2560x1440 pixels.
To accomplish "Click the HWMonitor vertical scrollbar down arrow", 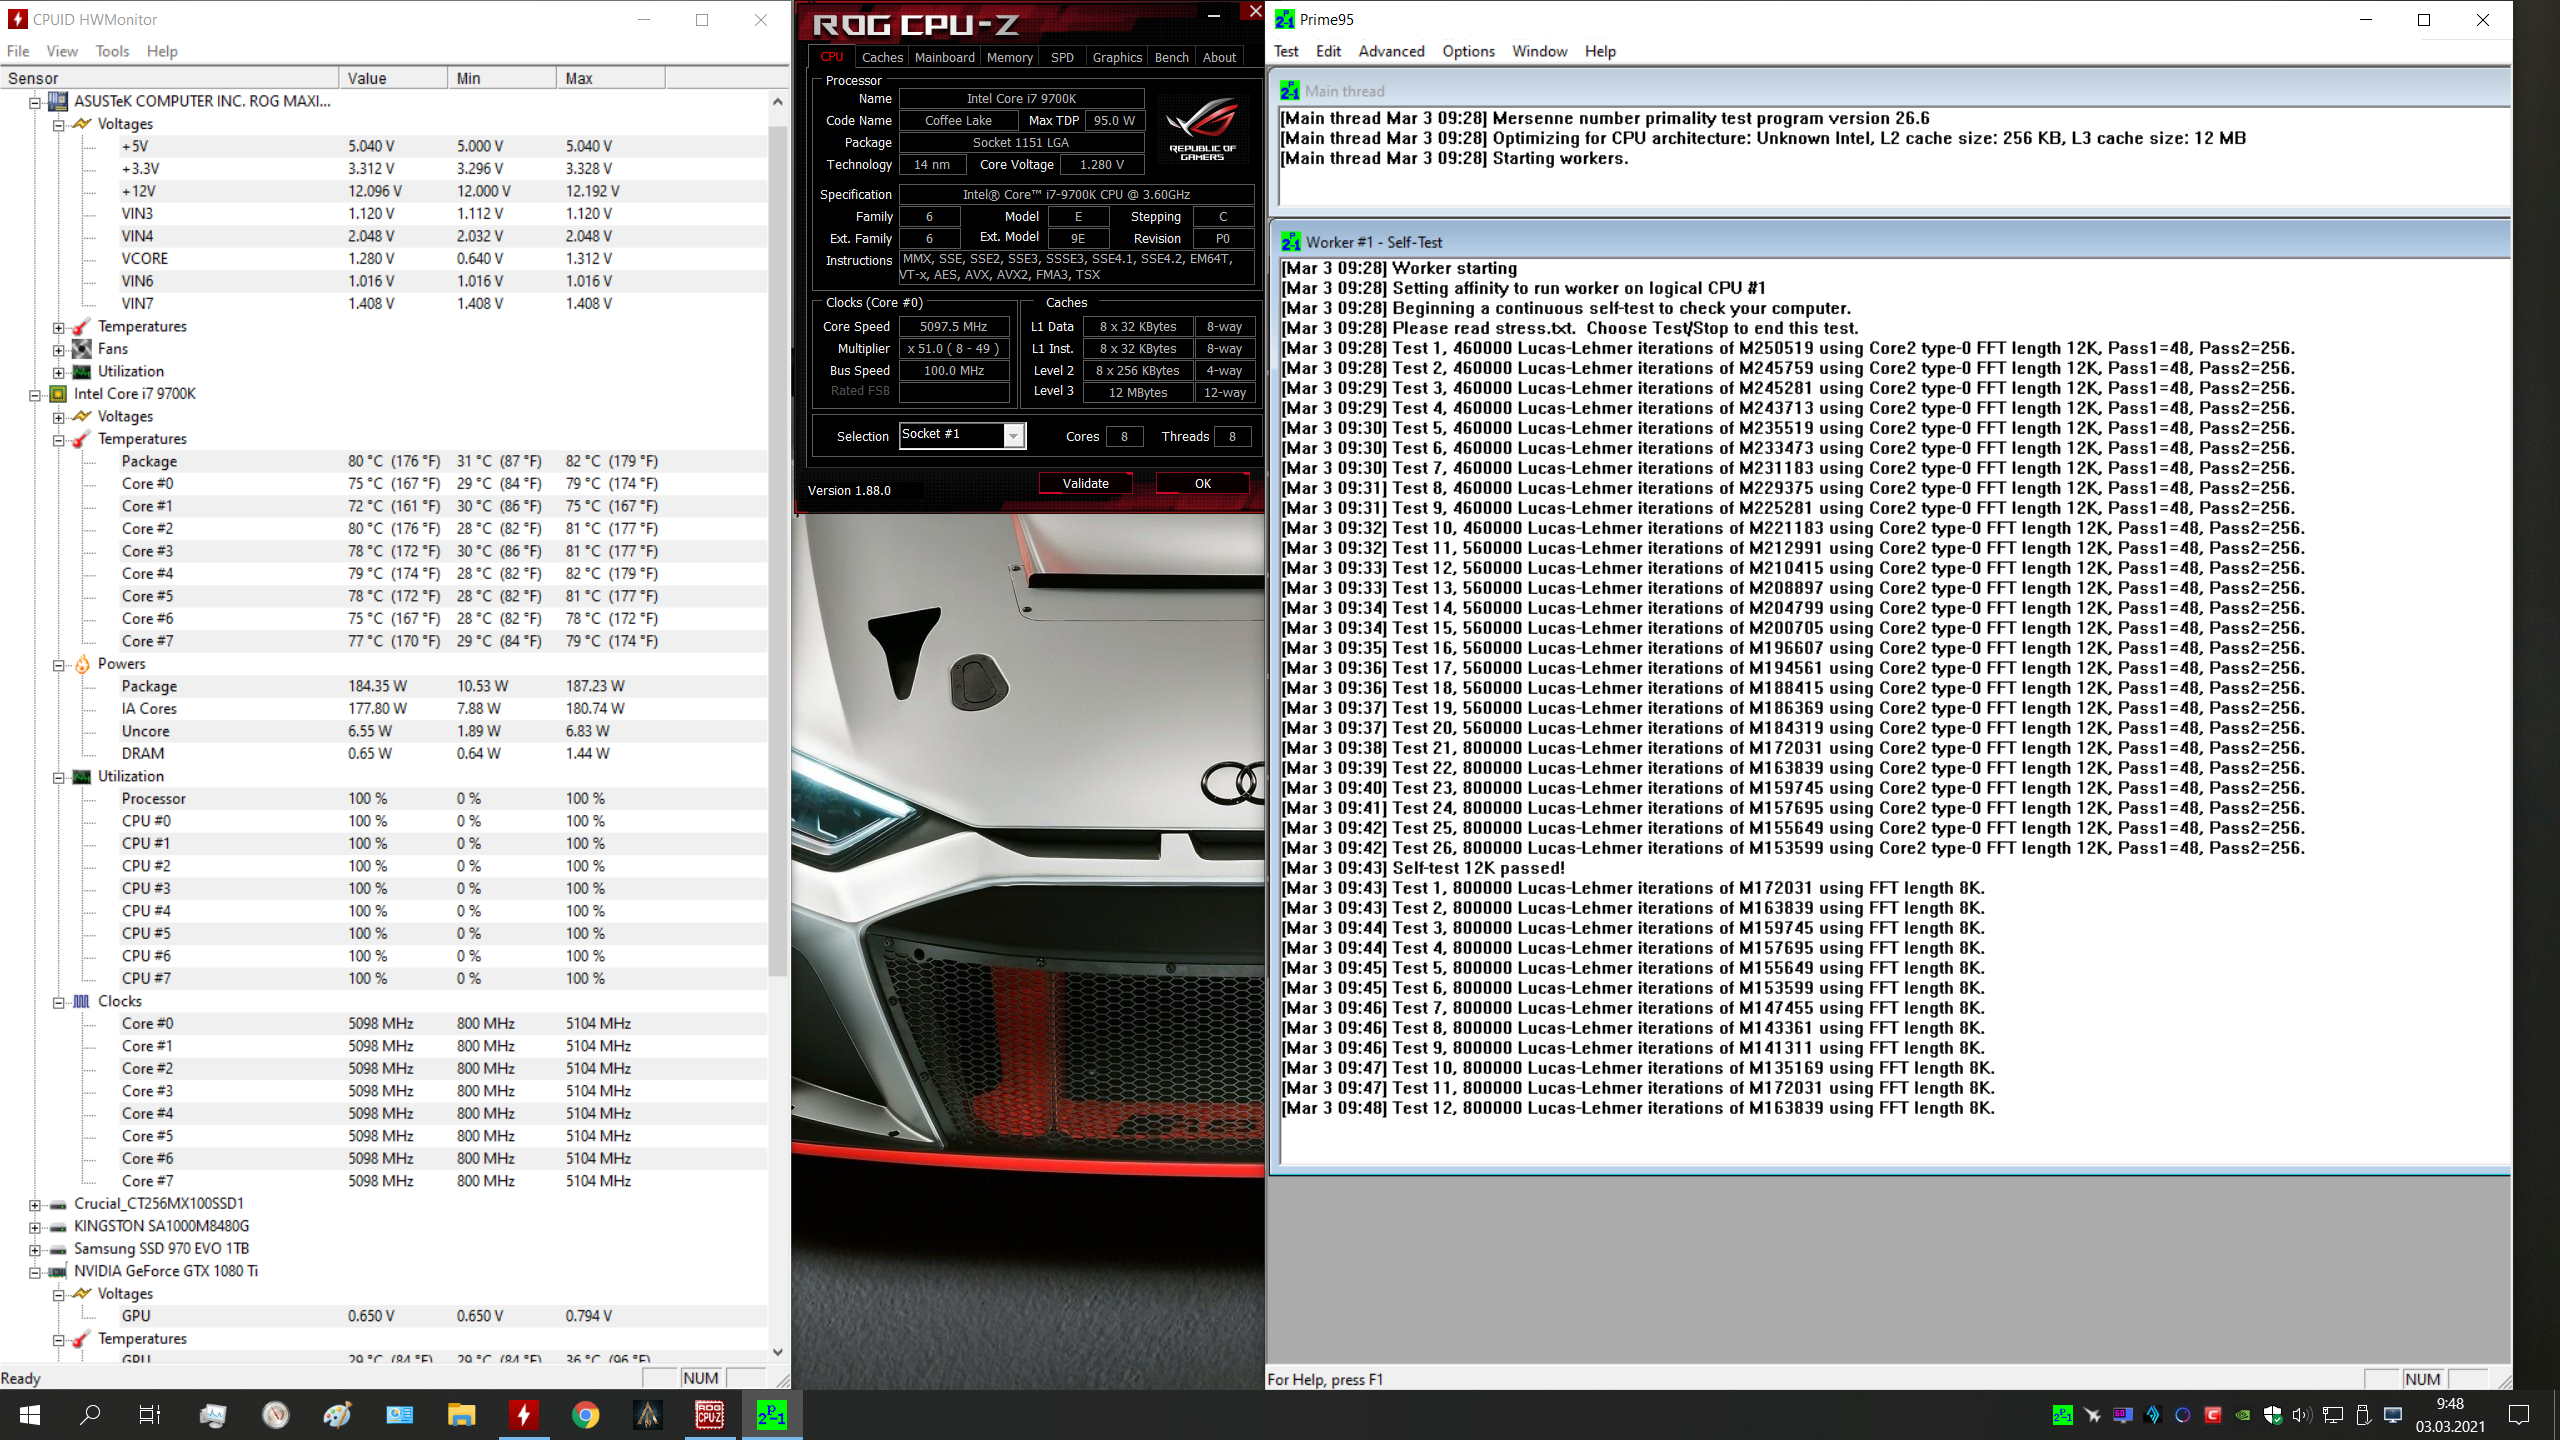I will (x=778, y=1352).
